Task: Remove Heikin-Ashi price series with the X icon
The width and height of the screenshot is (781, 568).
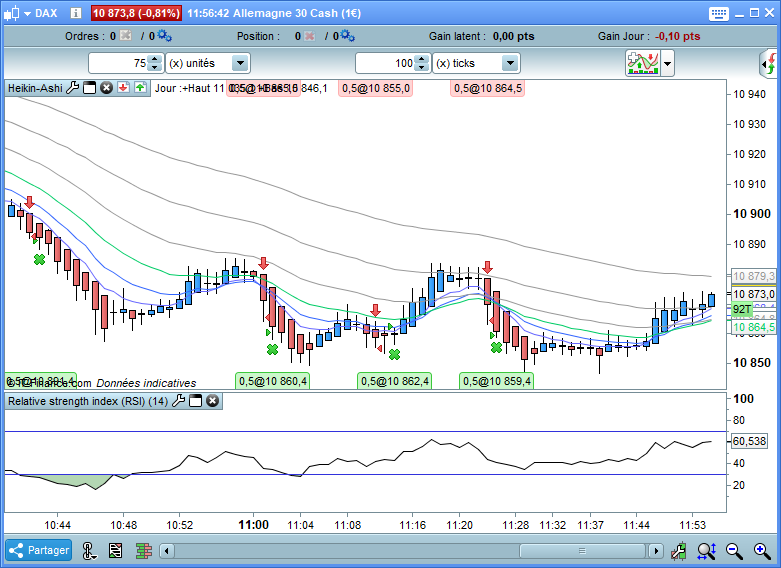Action: pos(107,88)
